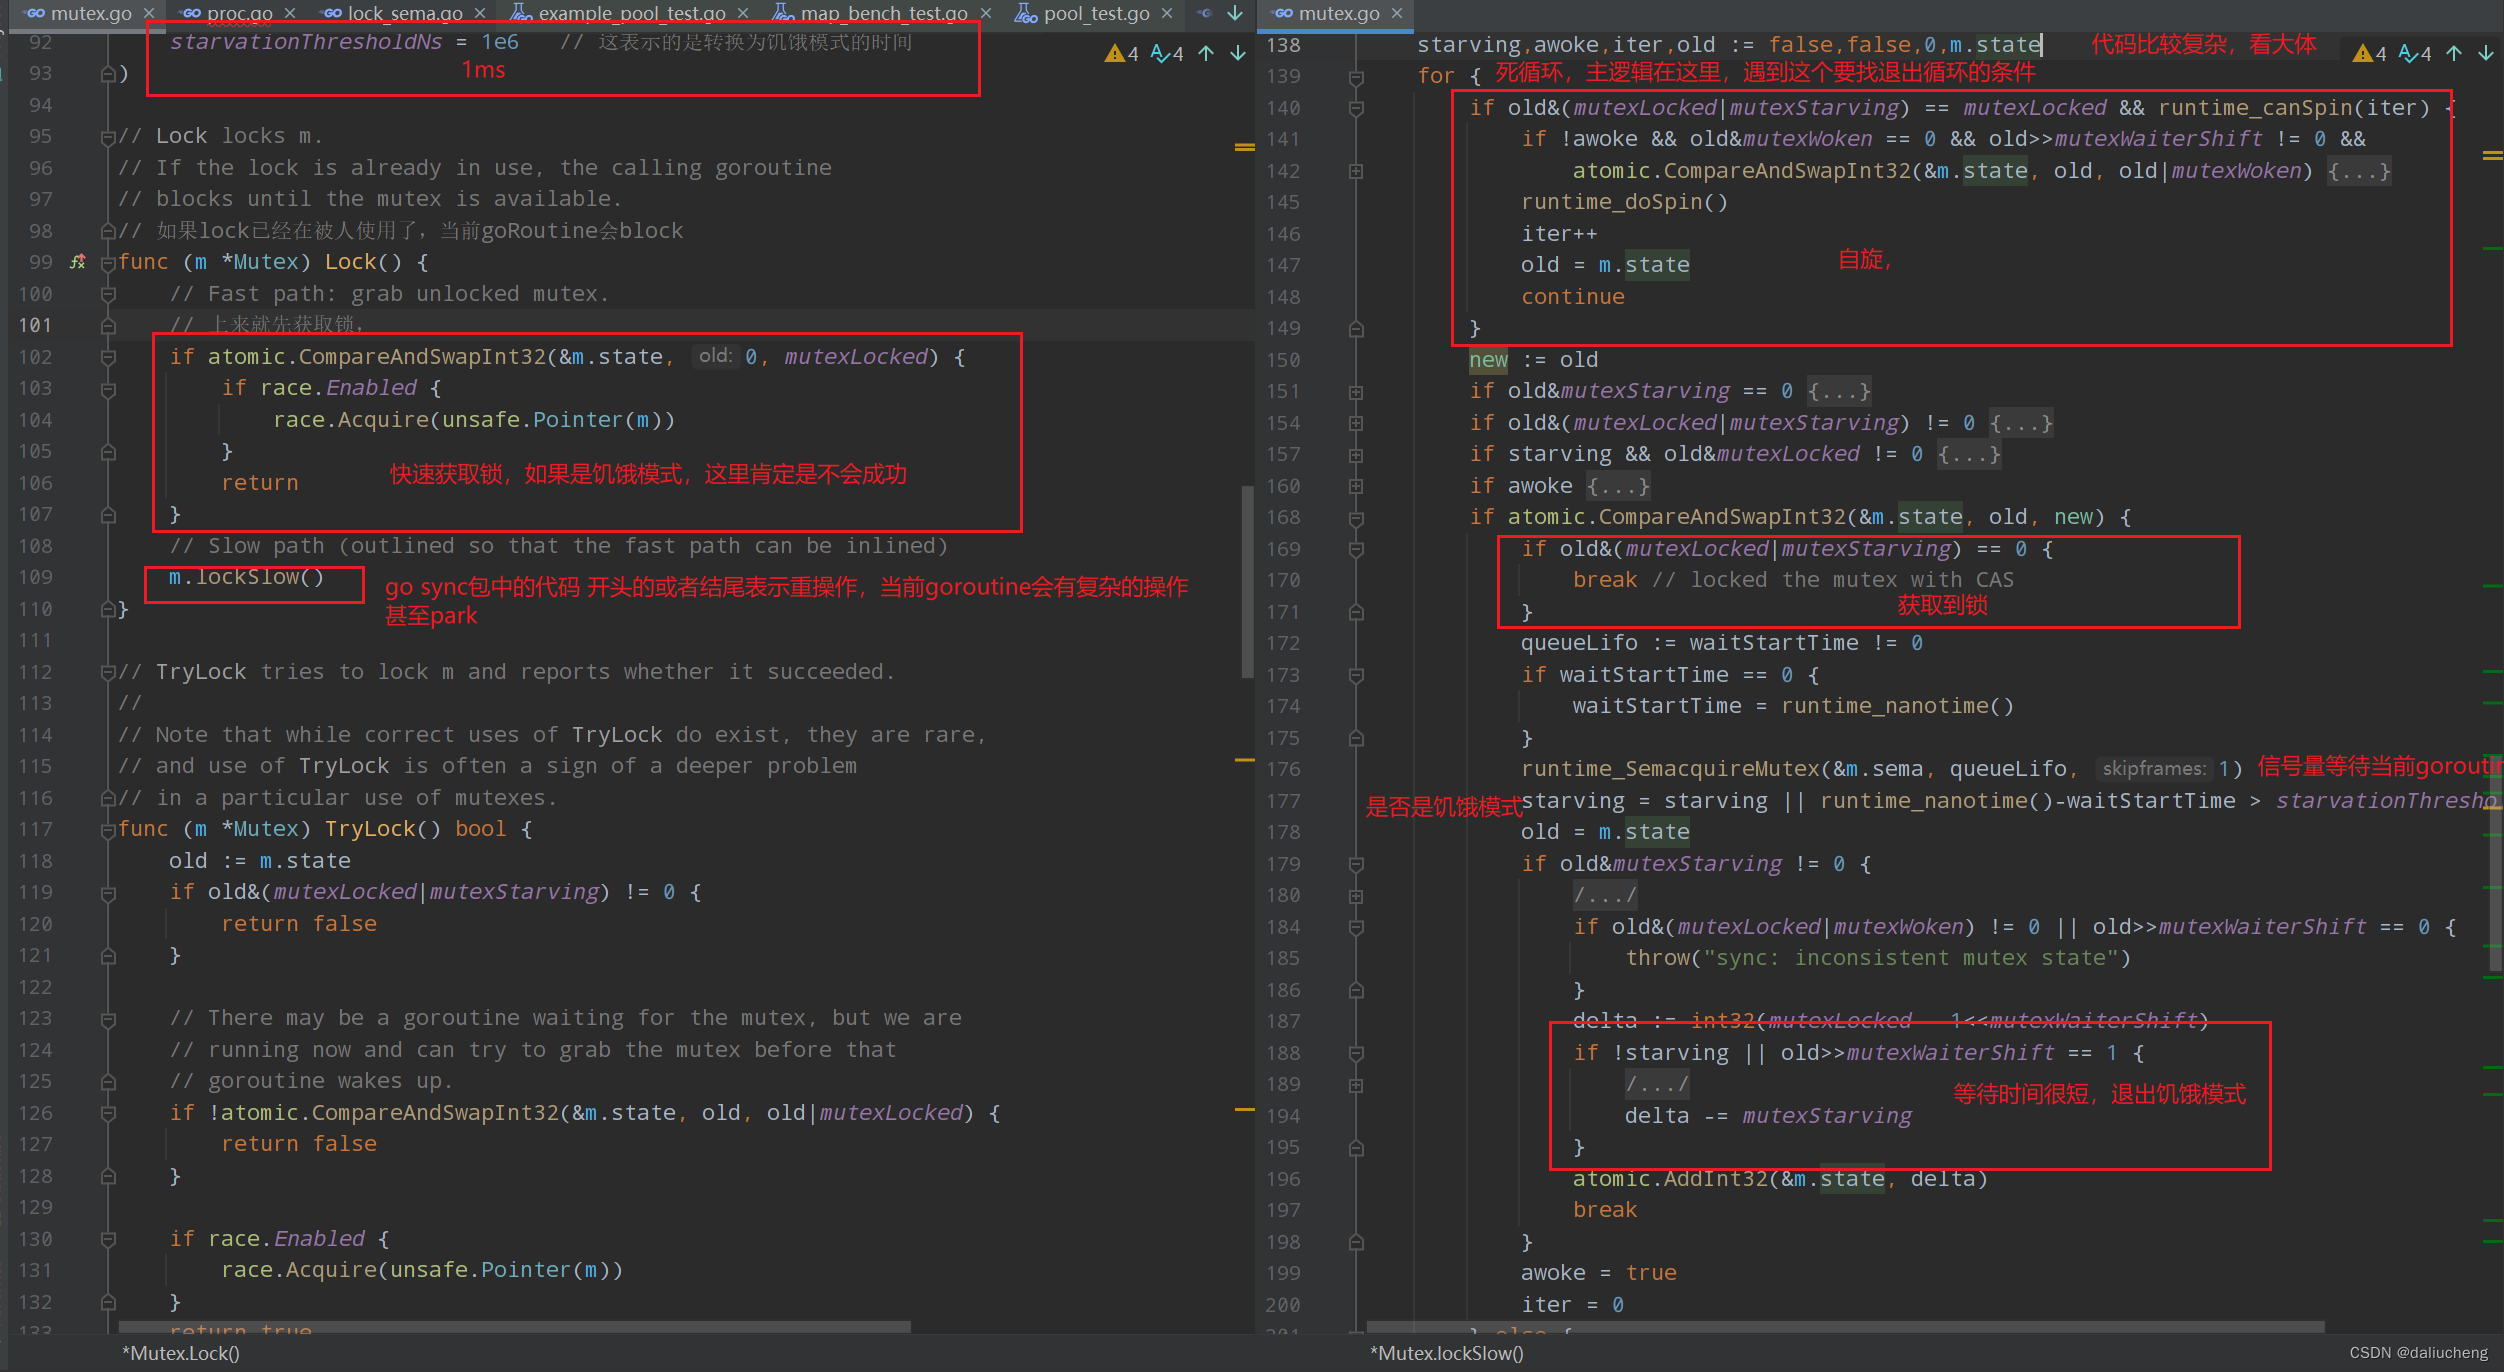The height and width of the screenshot is (1372, 2504).
Task: Close the lock_sema.go tab
Action: pyautogui.click(x=479, y=13)
